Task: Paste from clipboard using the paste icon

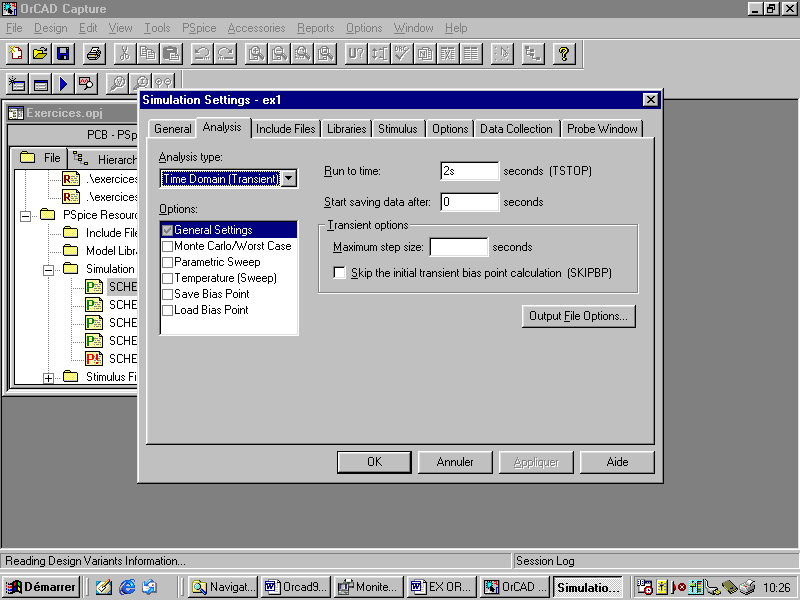Action: (171, 54)
